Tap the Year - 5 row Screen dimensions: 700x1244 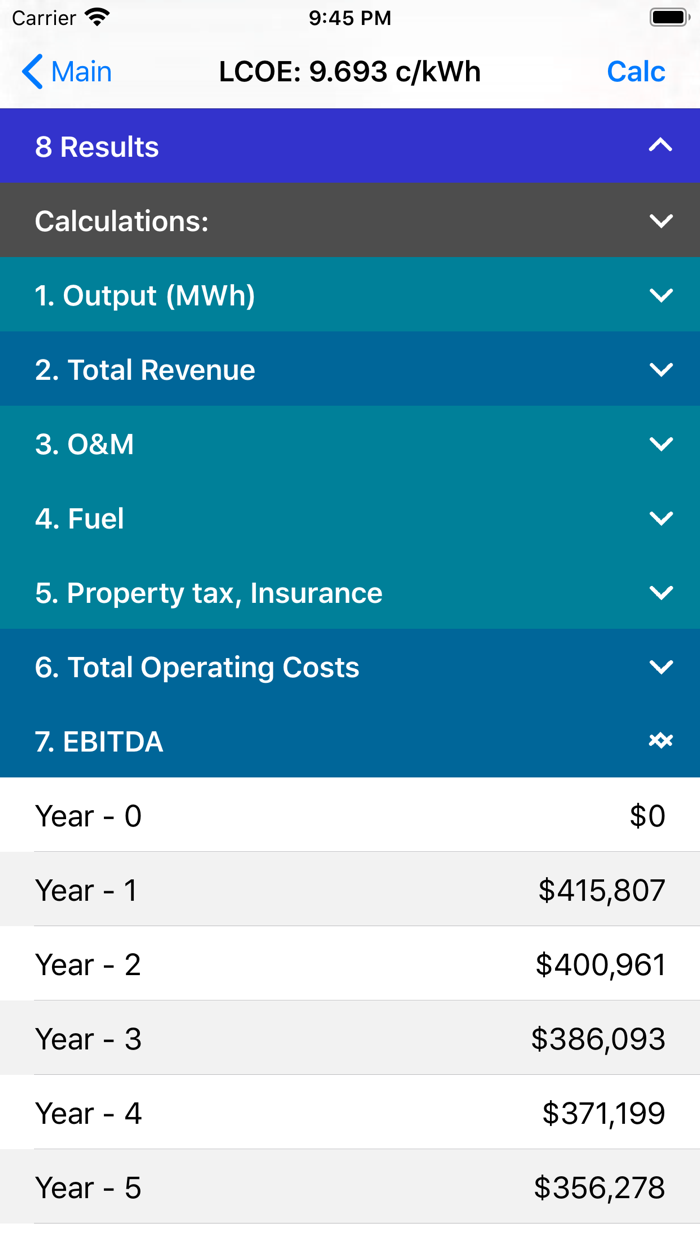350,1187
